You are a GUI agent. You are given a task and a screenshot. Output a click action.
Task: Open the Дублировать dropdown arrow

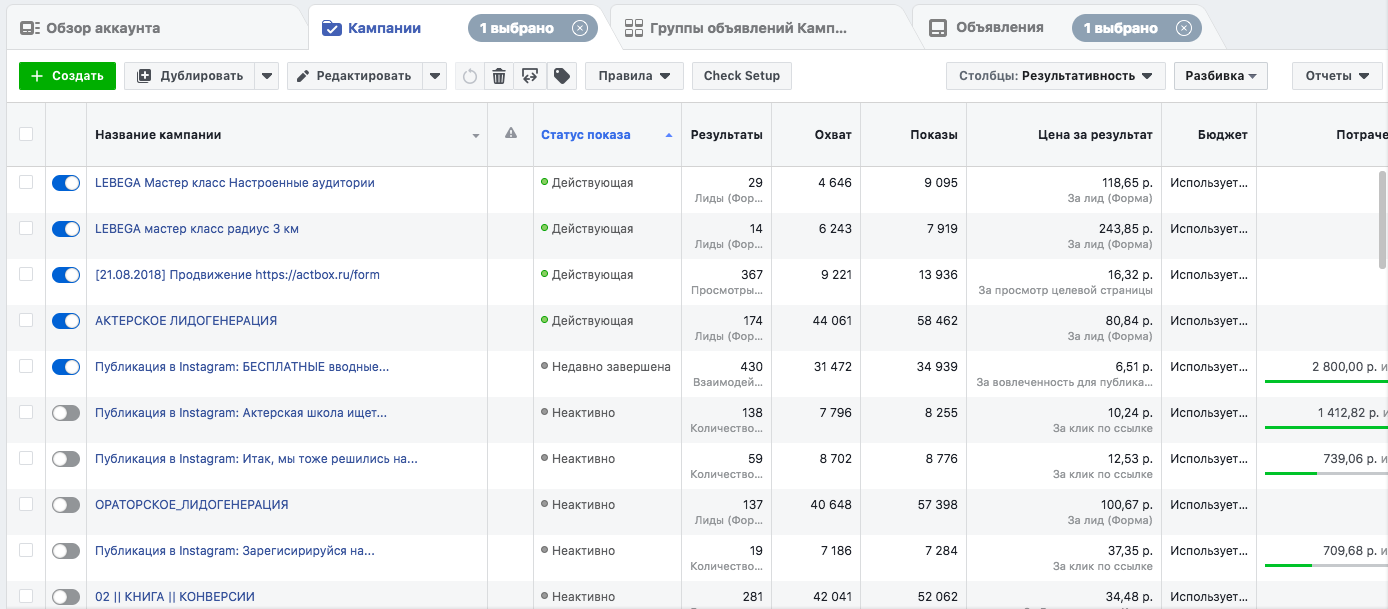pos(266,76)
